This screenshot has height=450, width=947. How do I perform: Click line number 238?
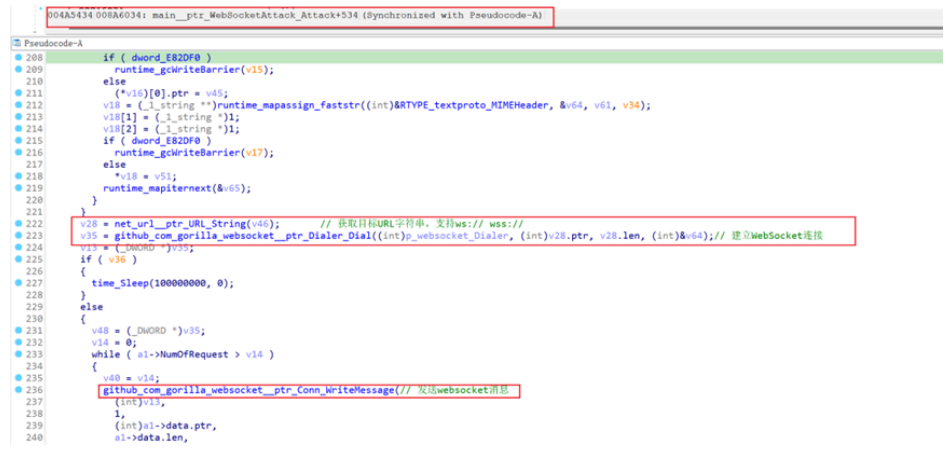[32, 414]
